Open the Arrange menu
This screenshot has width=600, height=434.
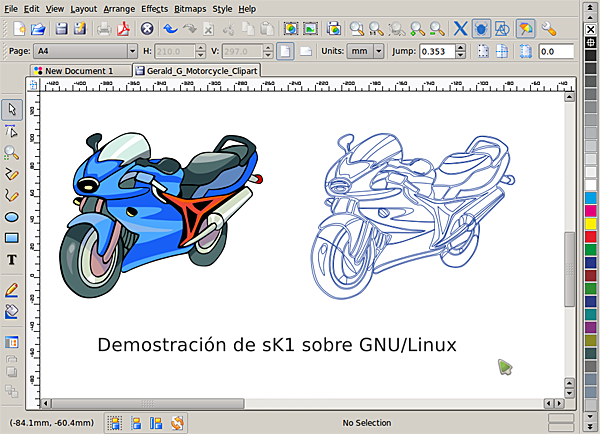pyautogui.click(x=119, y=9)
